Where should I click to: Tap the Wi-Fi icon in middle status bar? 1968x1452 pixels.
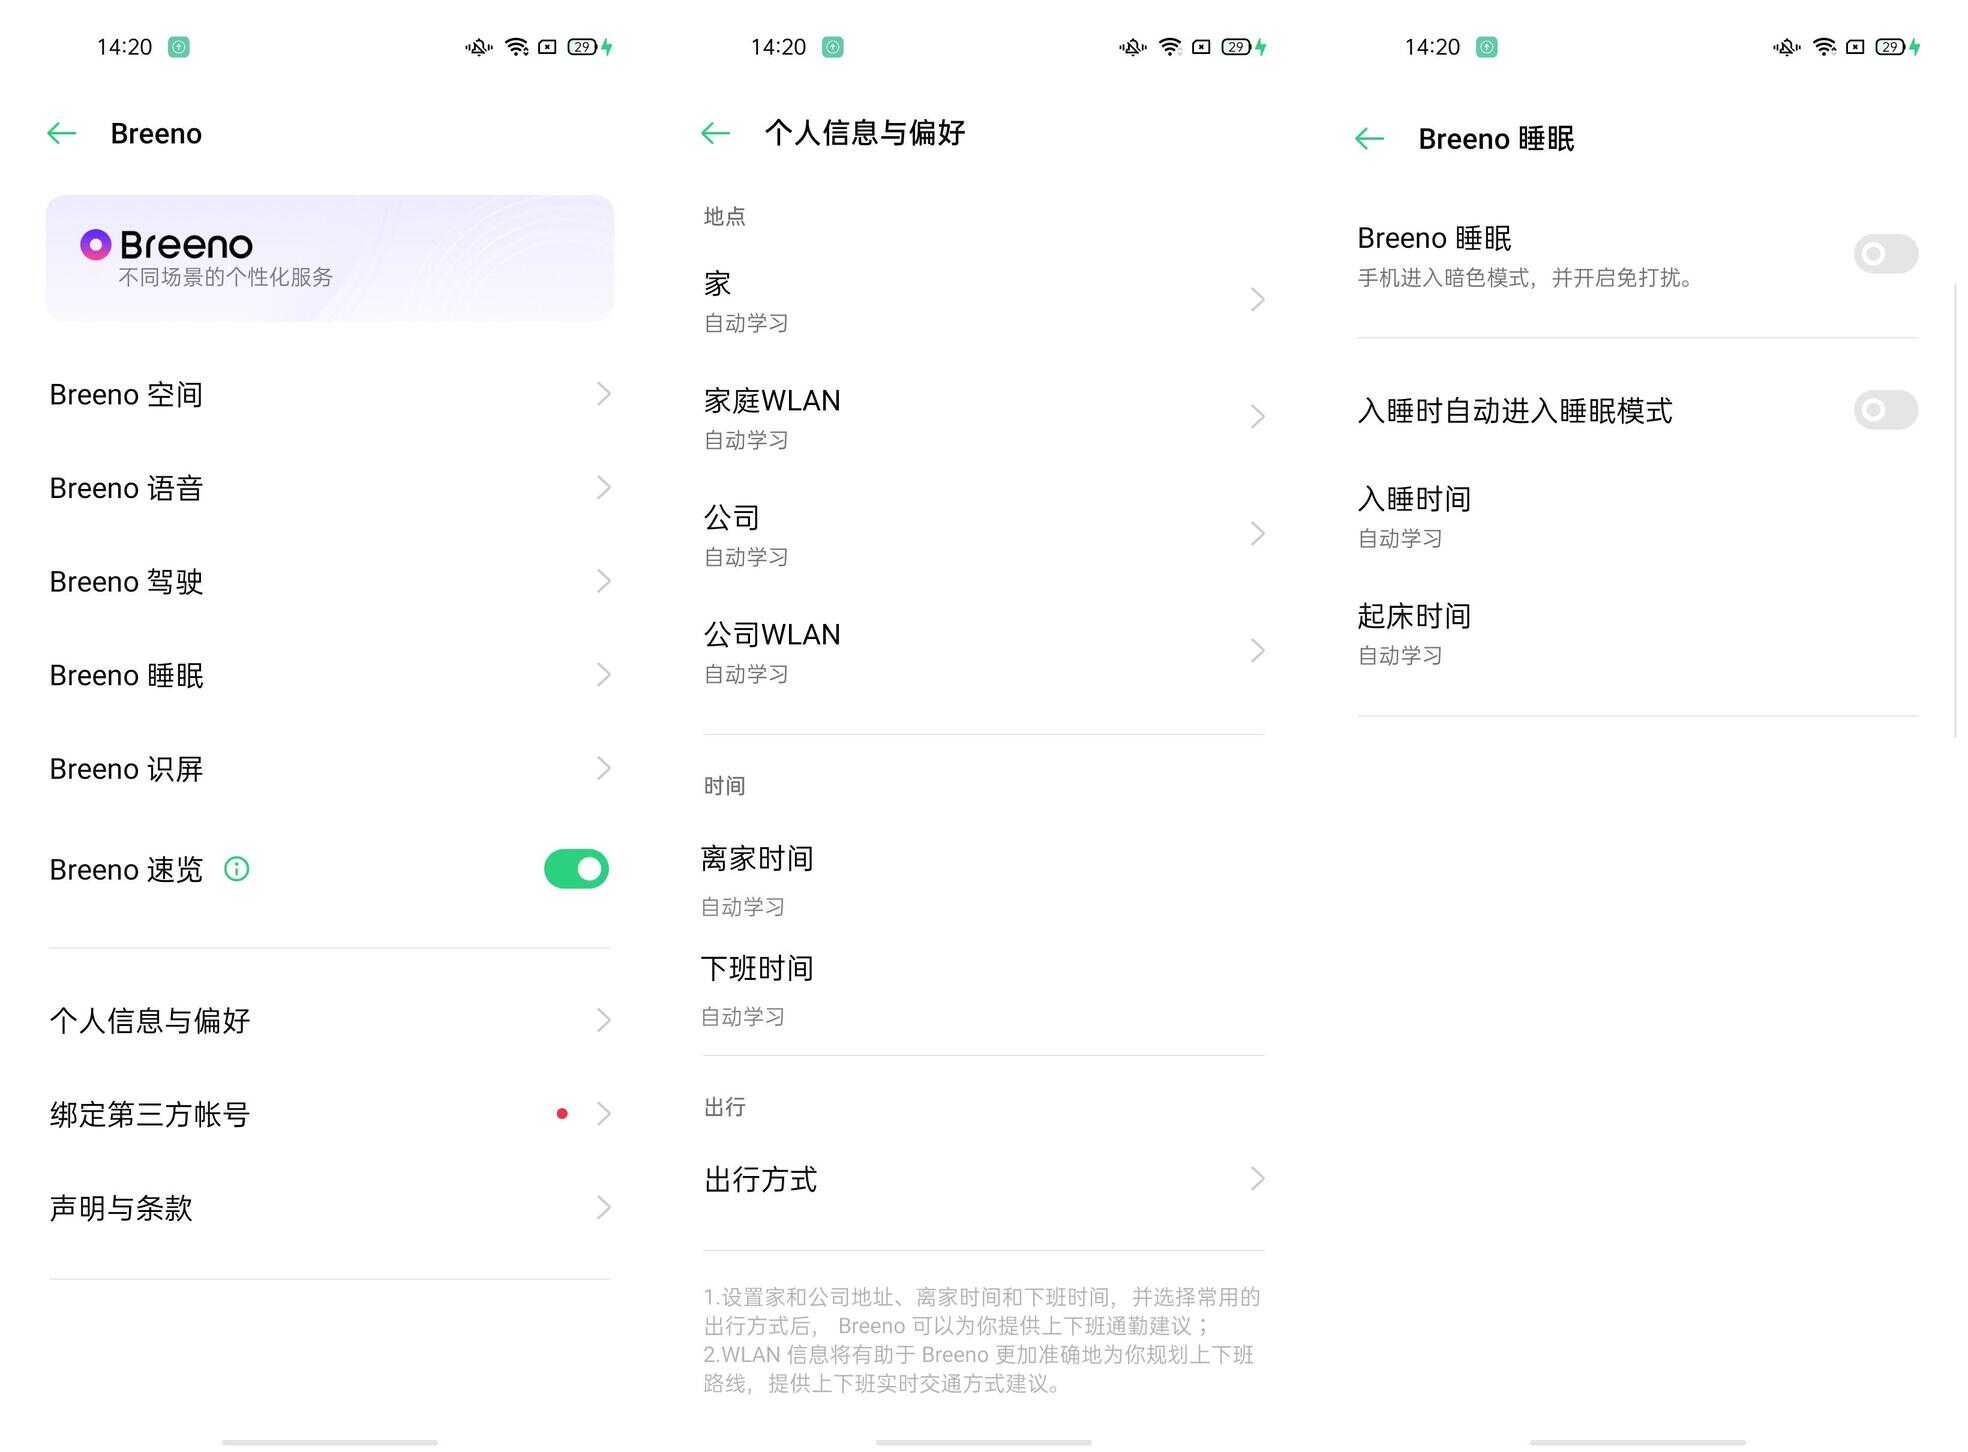(x=1170, y=47)
